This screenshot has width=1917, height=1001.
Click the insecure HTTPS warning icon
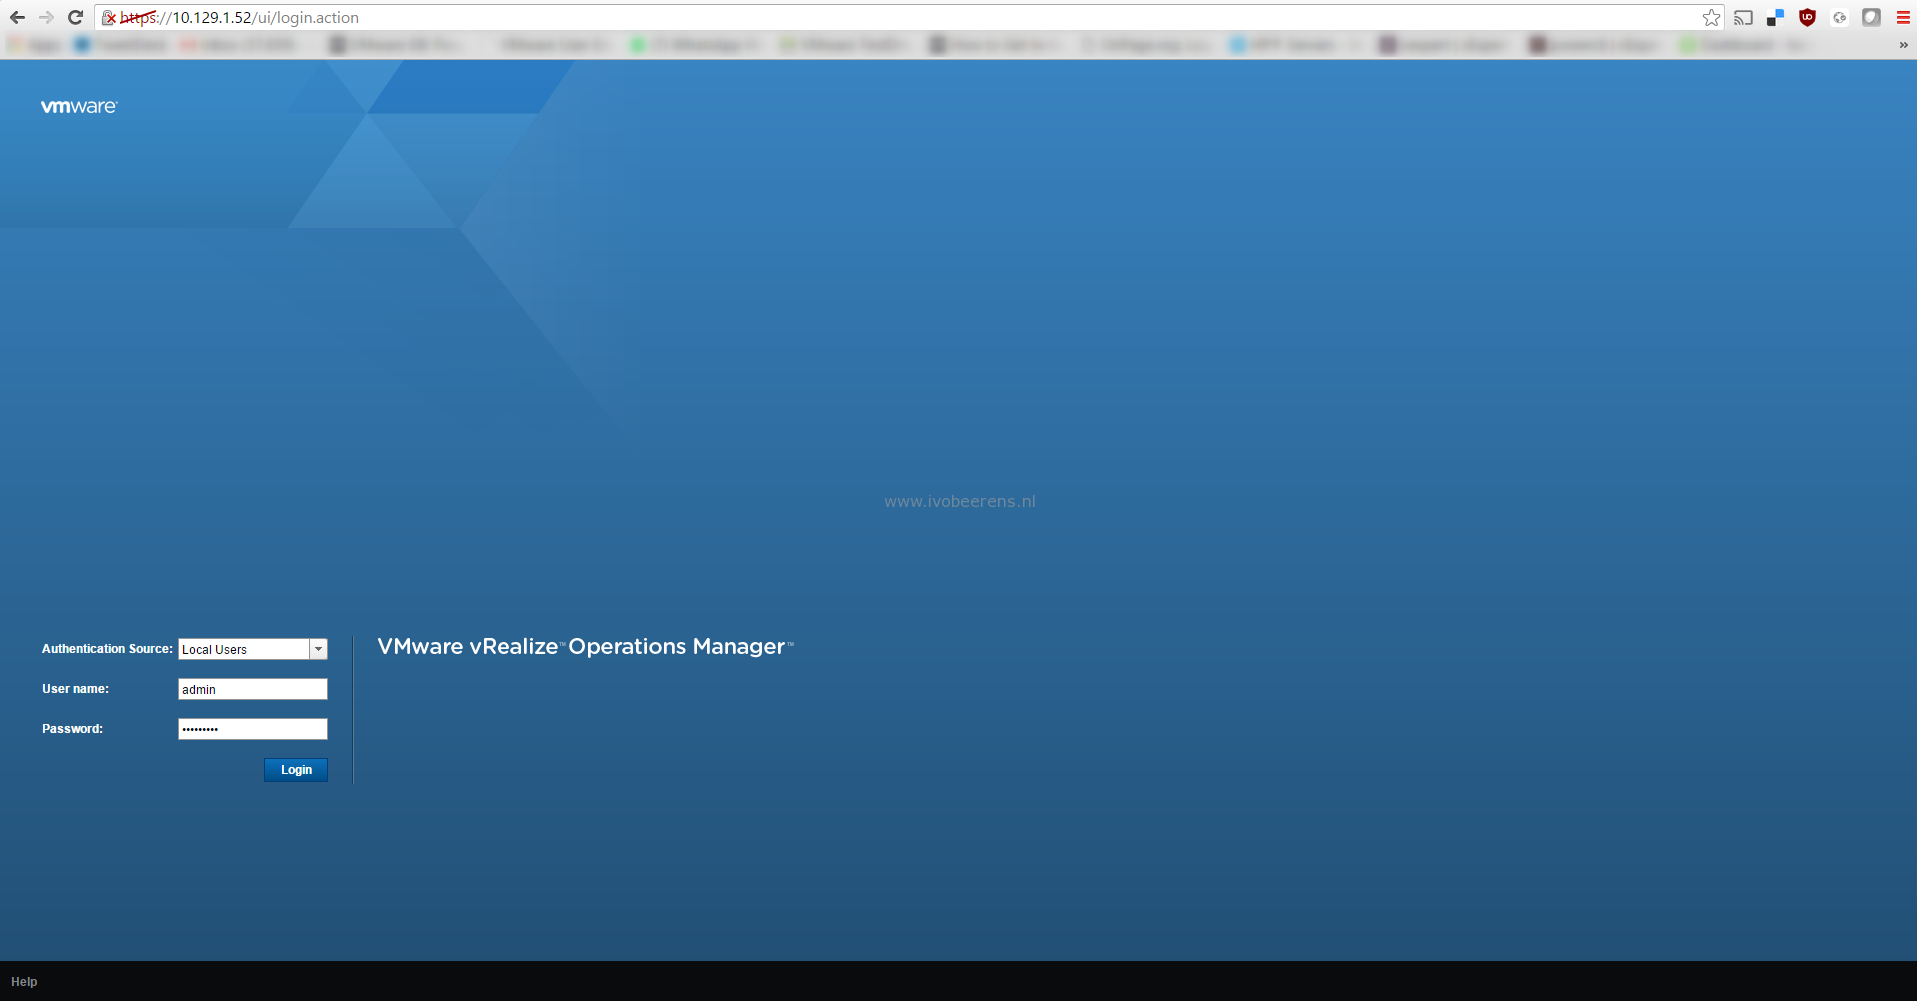(x=109, y=18)
